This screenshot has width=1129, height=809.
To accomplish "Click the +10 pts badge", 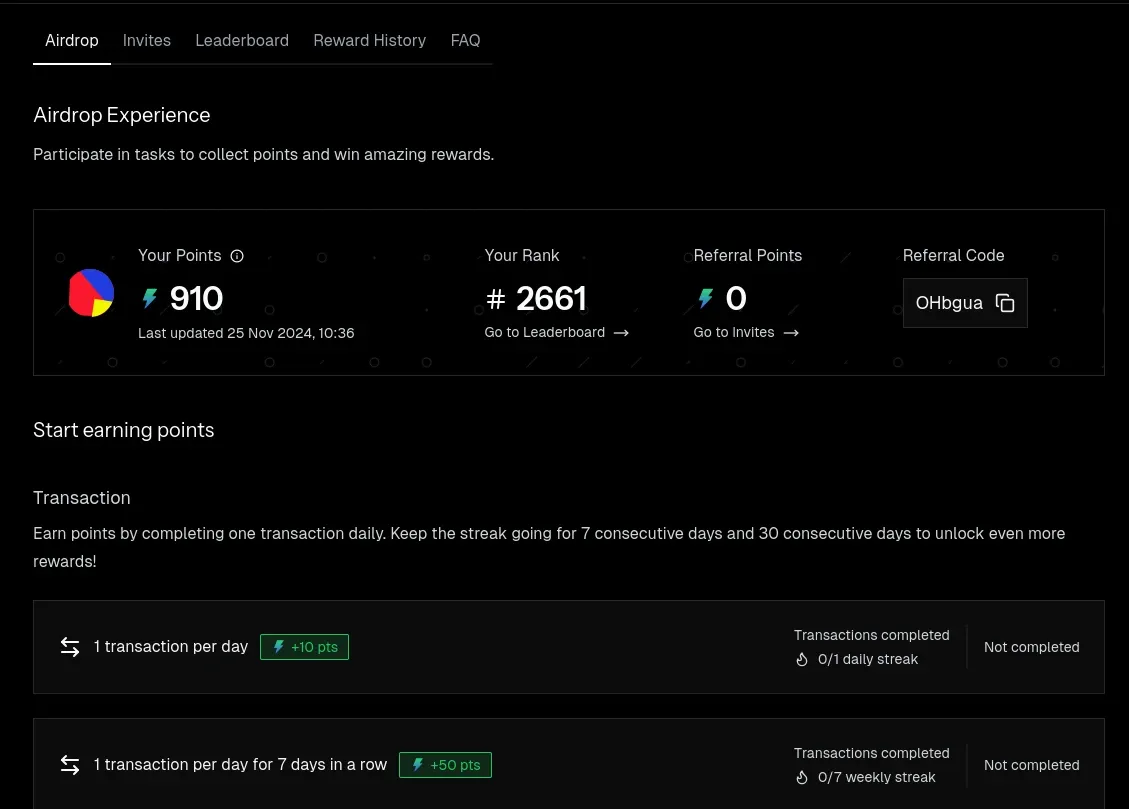I will [305, 647].
